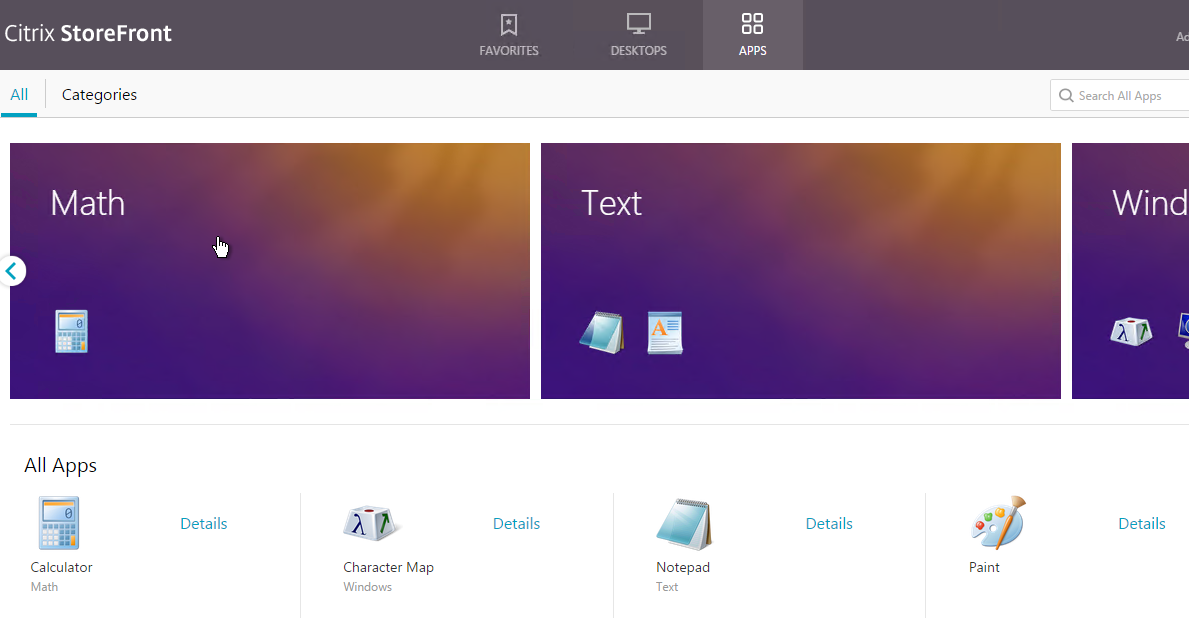Click the Notepad app name
The image size is (1189, 623).
point(682,567)
